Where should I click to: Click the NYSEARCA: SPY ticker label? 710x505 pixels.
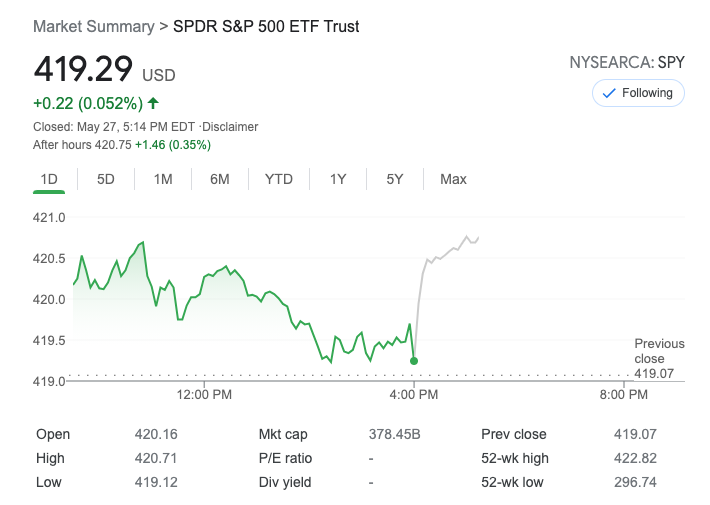(x=627, y=62)
